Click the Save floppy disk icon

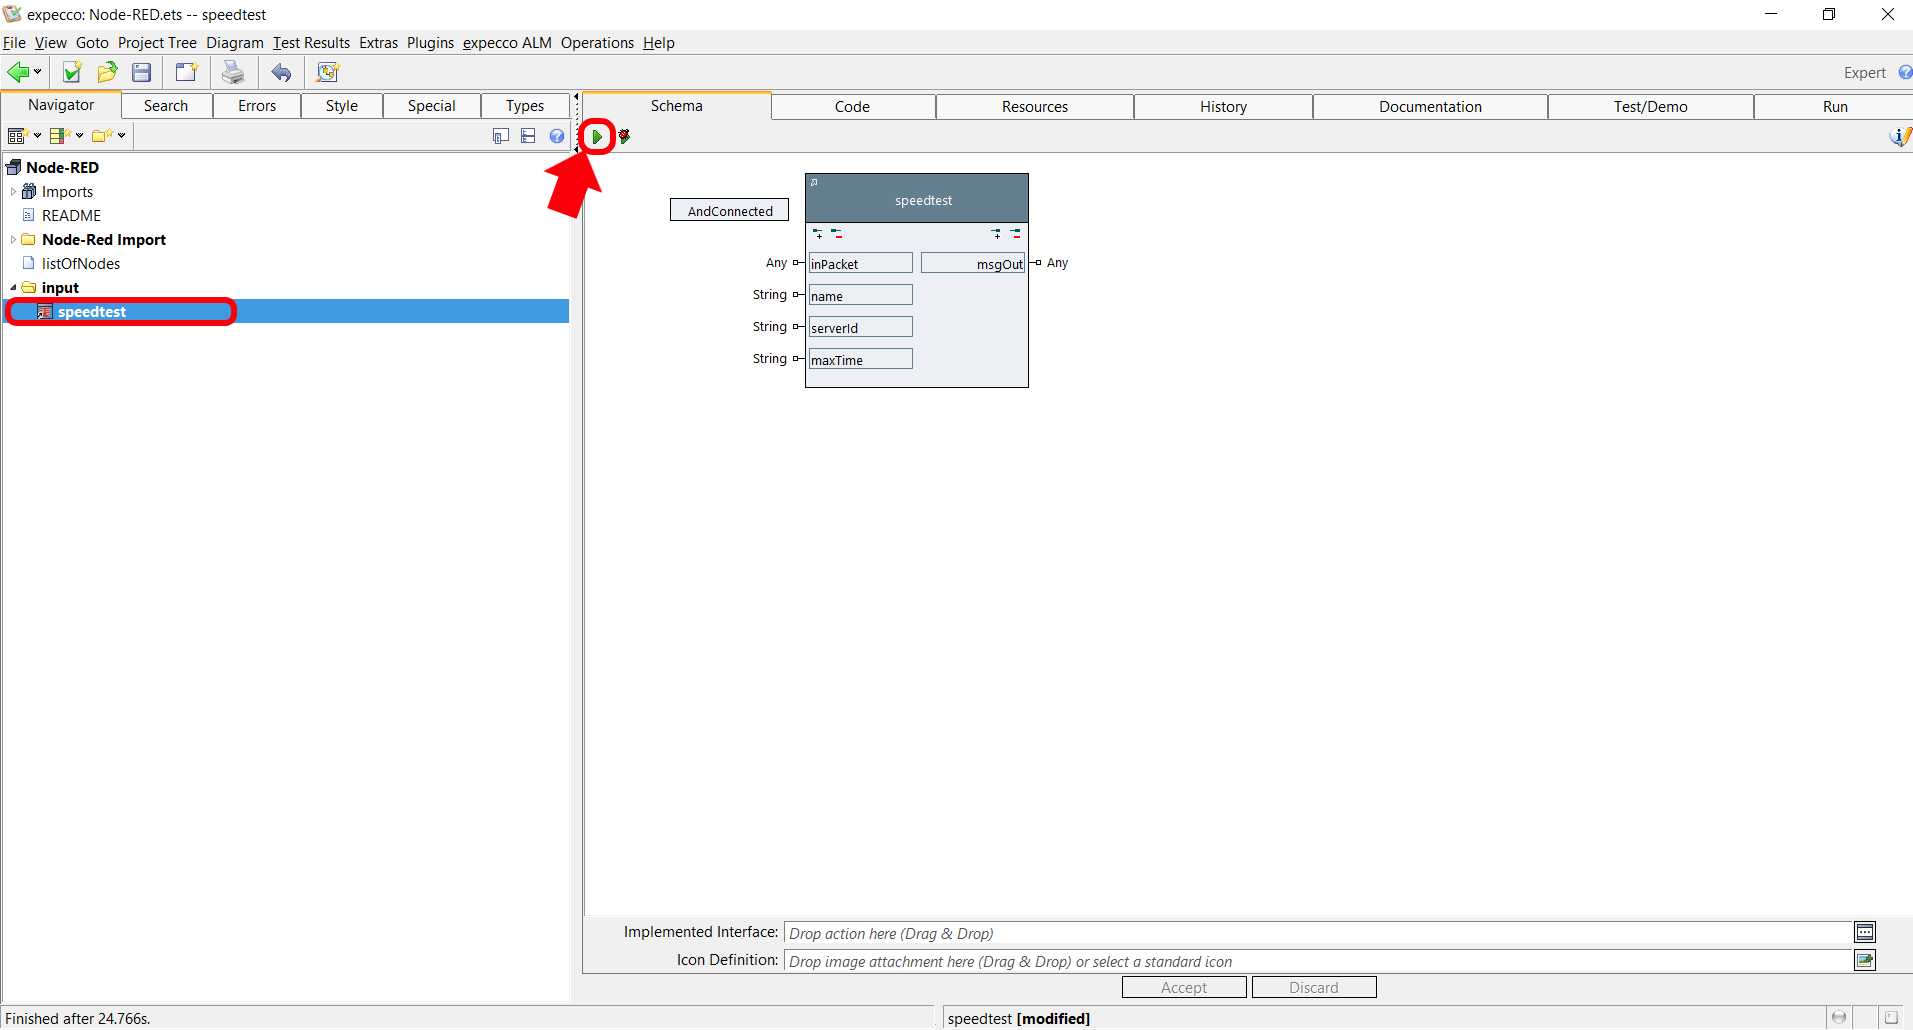142,73
